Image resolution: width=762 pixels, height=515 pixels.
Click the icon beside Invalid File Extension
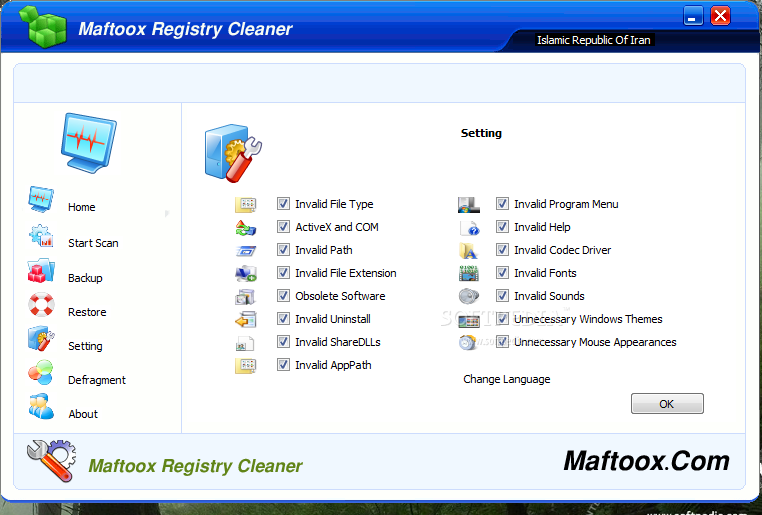point(246,274)
